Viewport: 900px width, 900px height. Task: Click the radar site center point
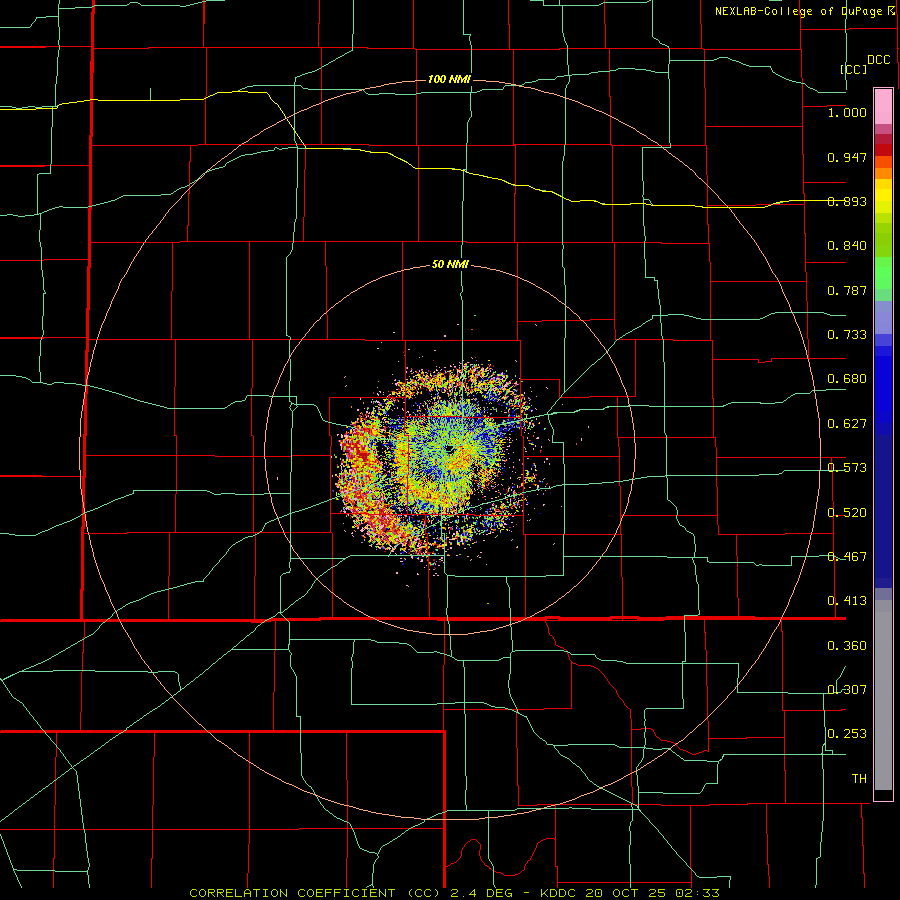(x=450, y=450)
